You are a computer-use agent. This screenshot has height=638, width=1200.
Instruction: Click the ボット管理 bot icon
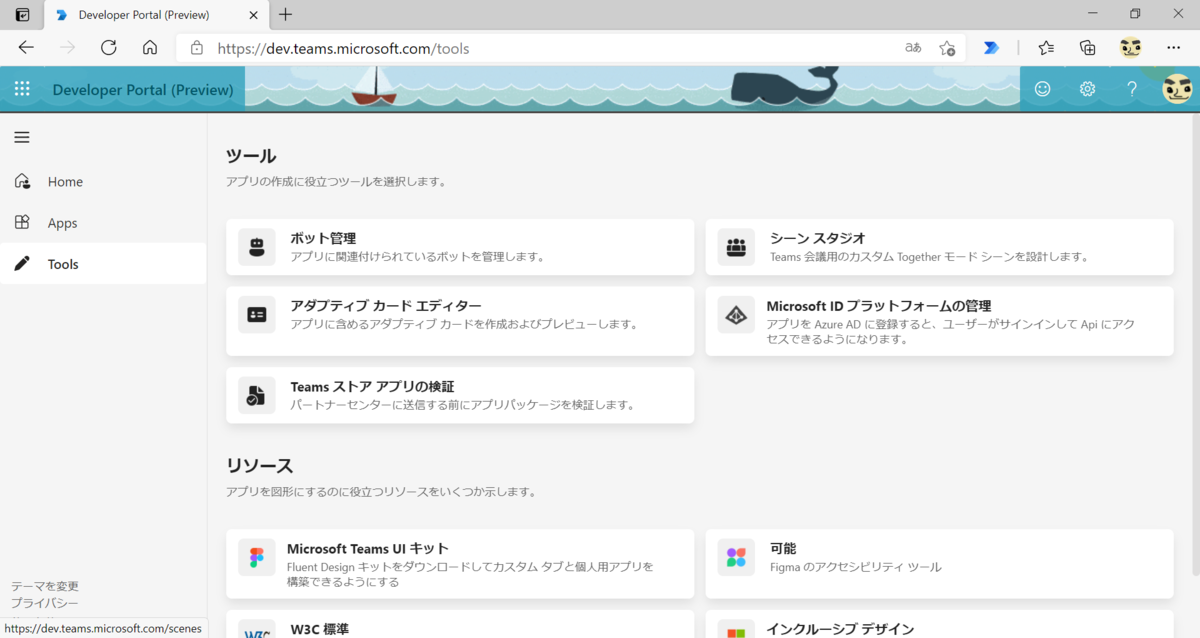(257, 247)
